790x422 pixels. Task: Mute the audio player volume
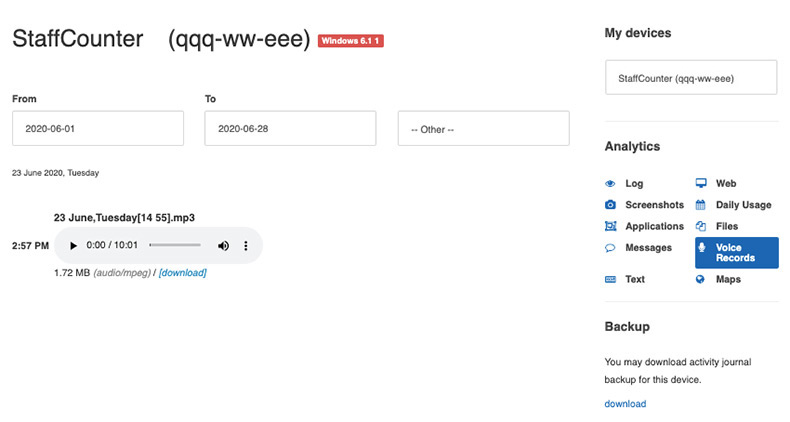(223, 246)
